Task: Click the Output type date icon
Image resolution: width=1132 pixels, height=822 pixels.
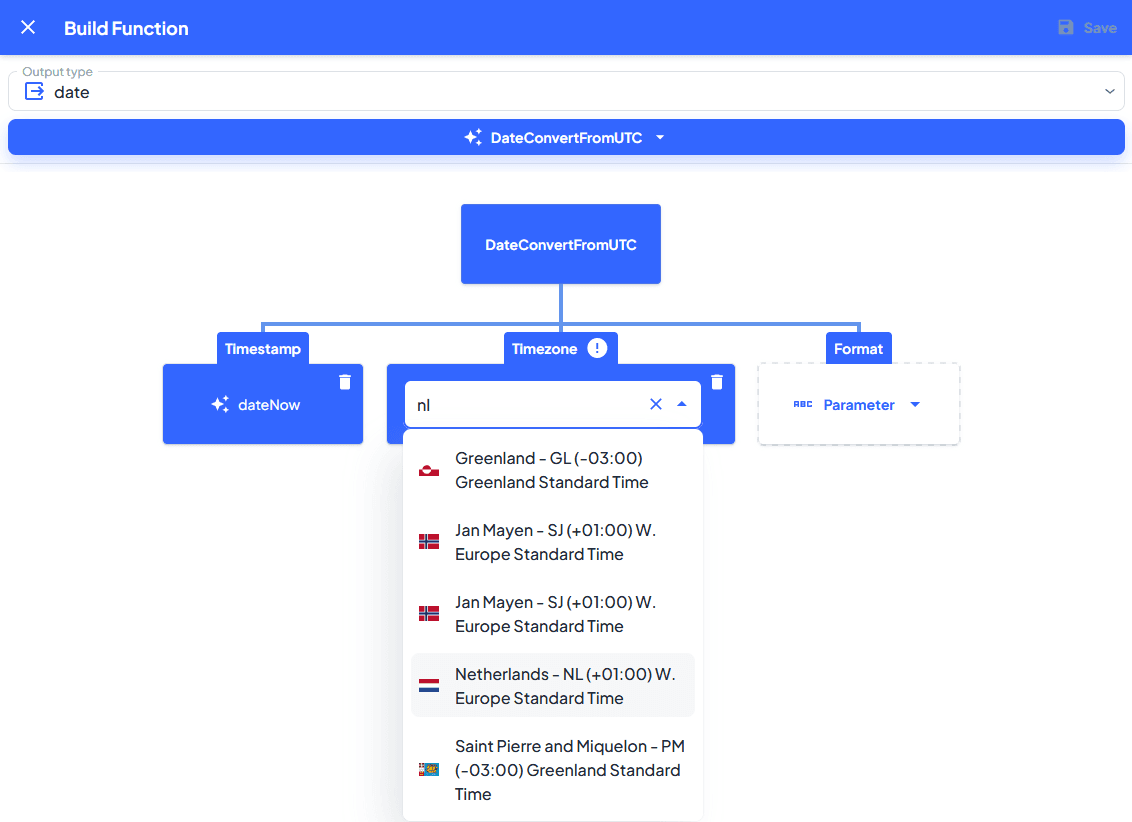Action: pos(34,92)
